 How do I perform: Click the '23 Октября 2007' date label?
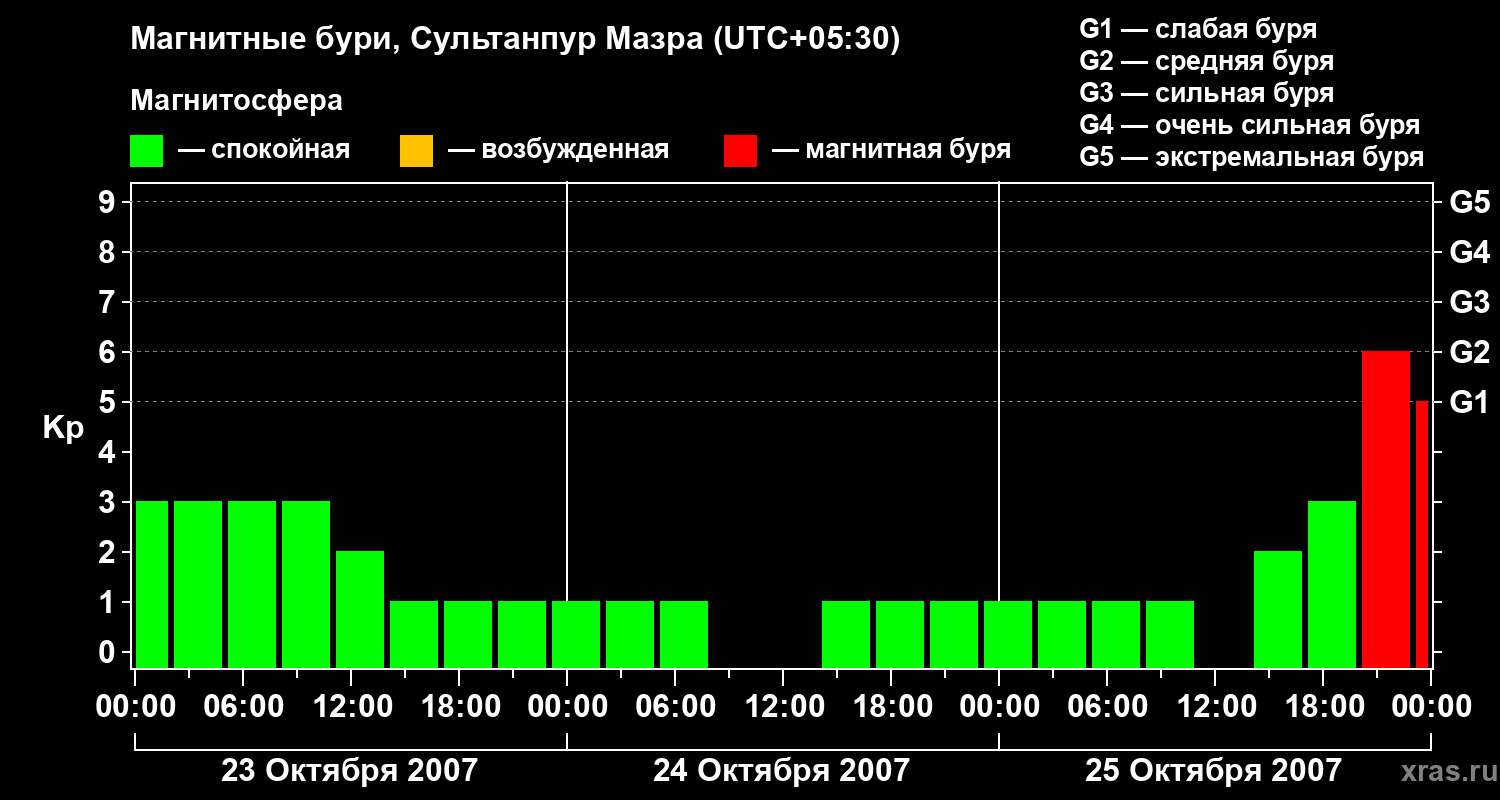click(x=349, y=771)
